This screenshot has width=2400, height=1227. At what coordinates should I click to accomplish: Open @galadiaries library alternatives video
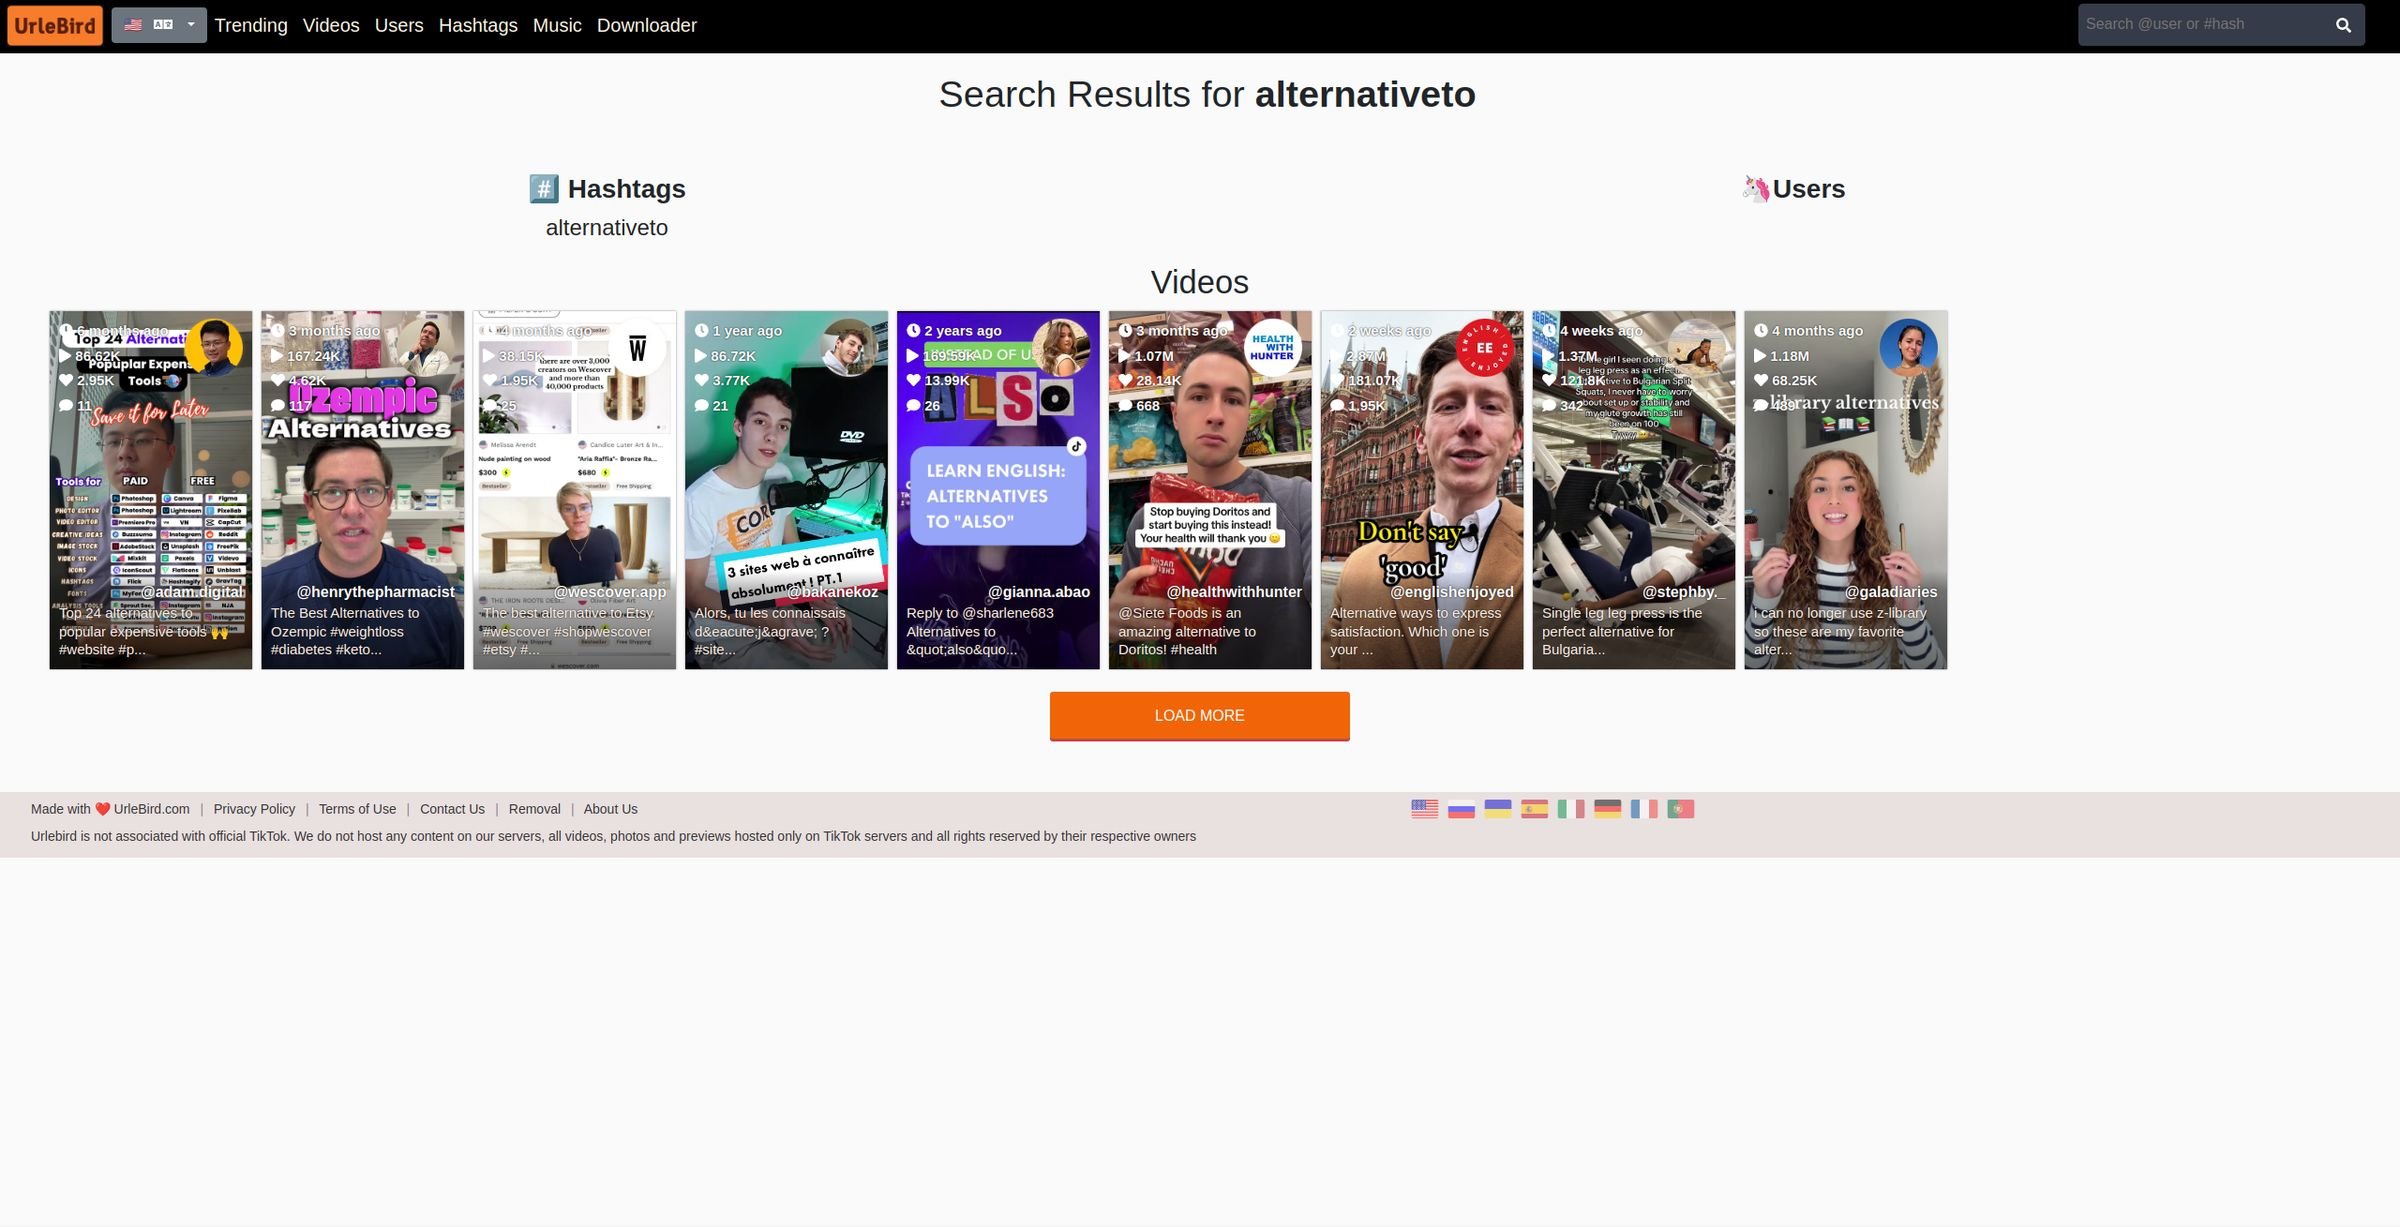click(x=1846, y=489)
